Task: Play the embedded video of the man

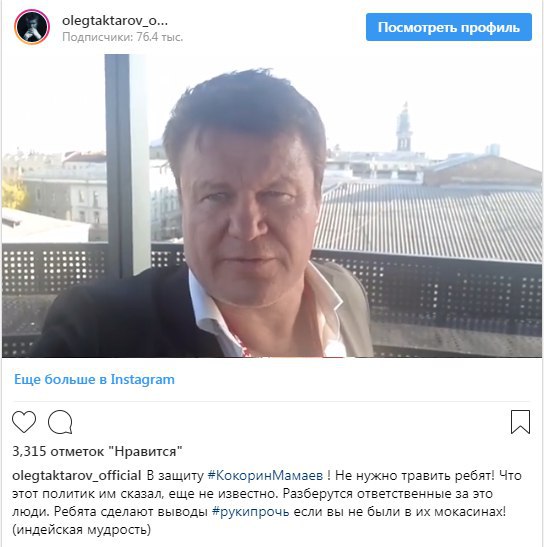Action: (272, 206)
